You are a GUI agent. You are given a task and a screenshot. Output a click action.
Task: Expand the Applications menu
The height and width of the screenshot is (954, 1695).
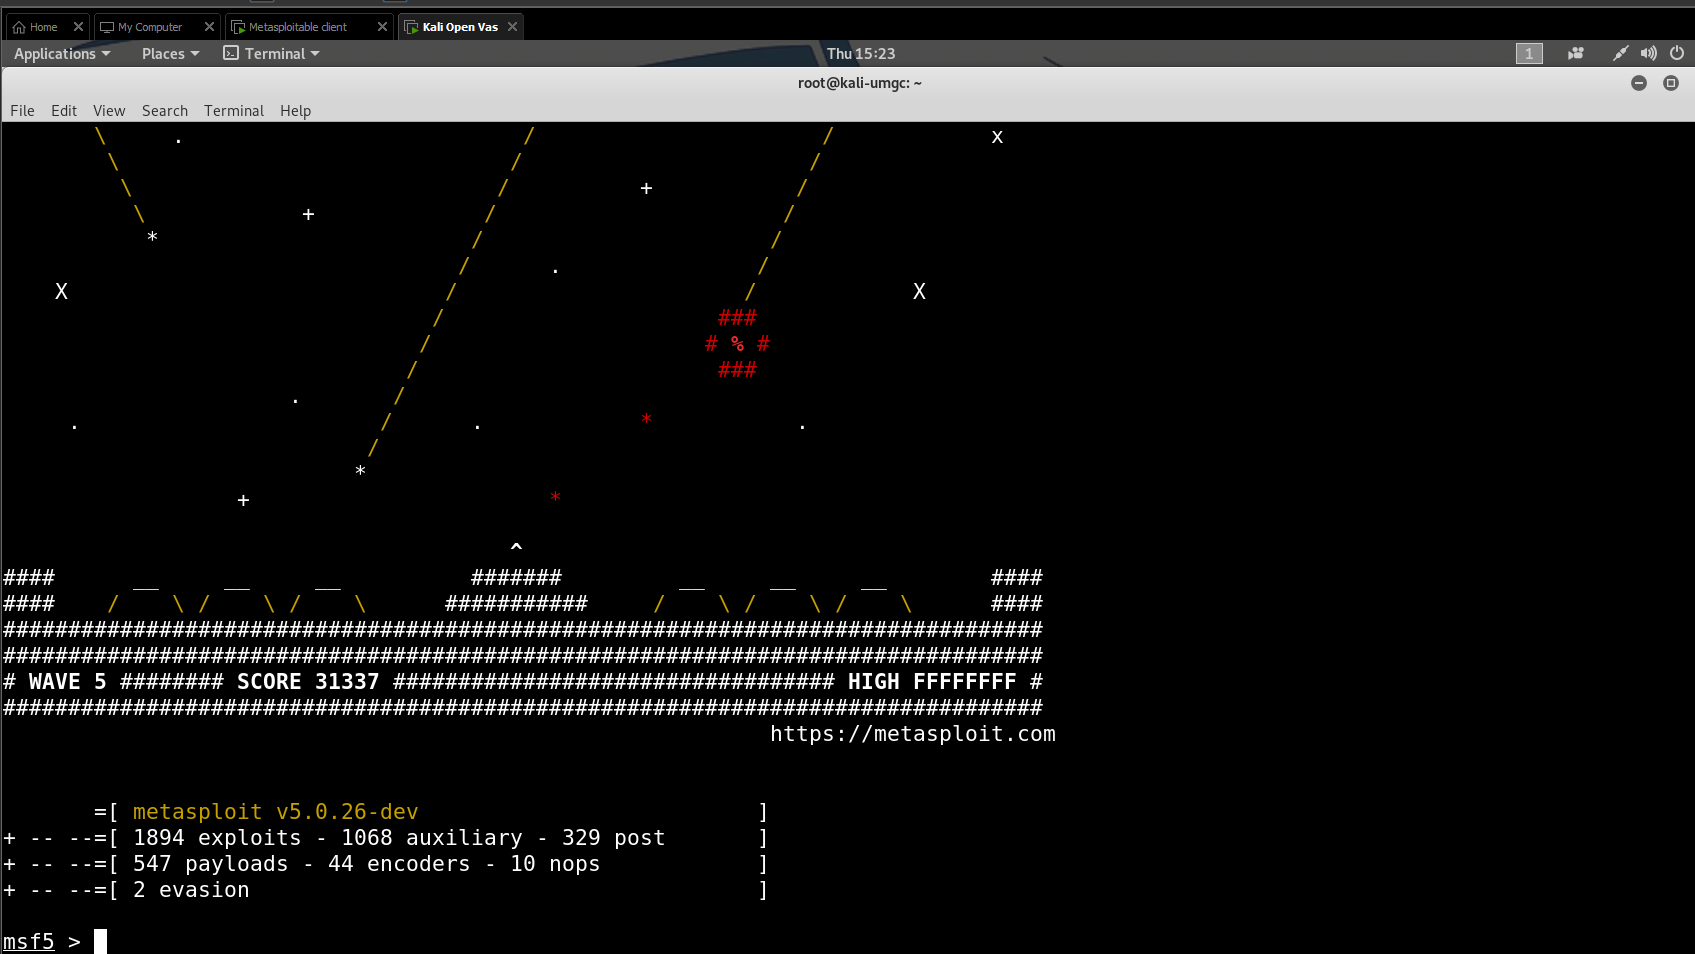pyautogui.click(x=62, y=54)
